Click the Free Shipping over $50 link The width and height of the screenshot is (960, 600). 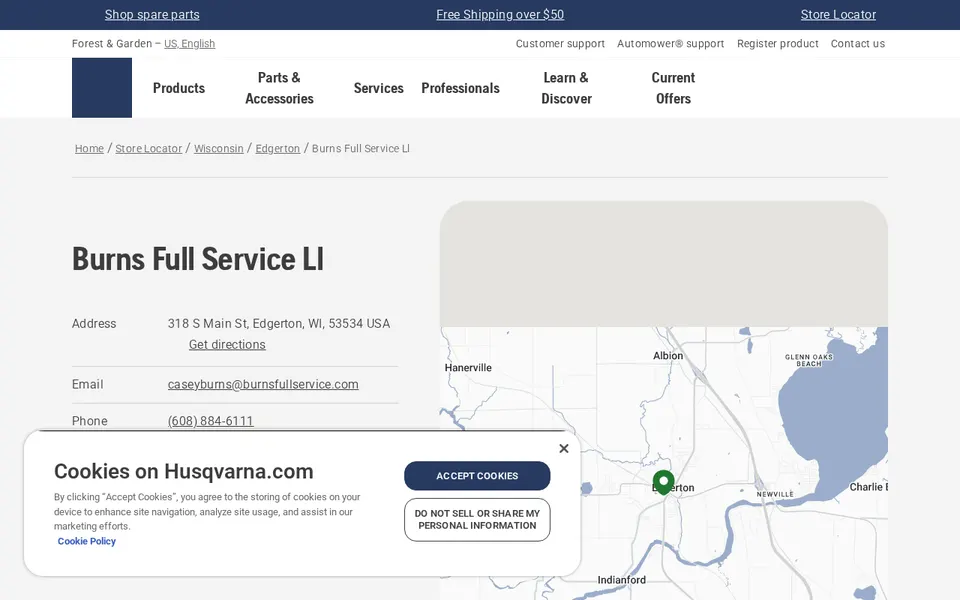pyautogui.click(x=500, y=15)
